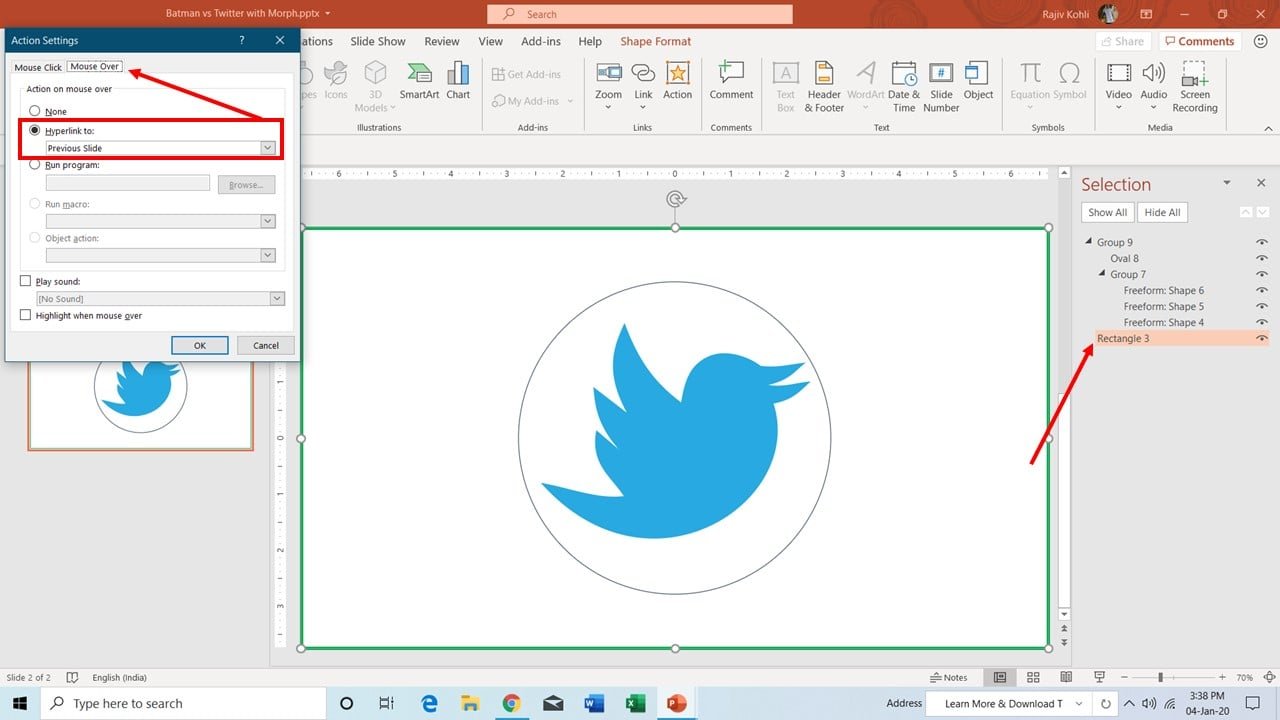This screenshot has height=720, width=1280.
Task: Click the Link ribbon button
Action: pyautogui.click(x=643, y=86)
